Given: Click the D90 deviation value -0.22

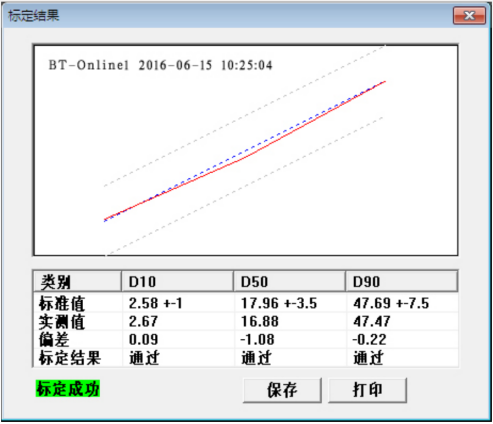Looking at the screenshot, I should tap(369, 340).
